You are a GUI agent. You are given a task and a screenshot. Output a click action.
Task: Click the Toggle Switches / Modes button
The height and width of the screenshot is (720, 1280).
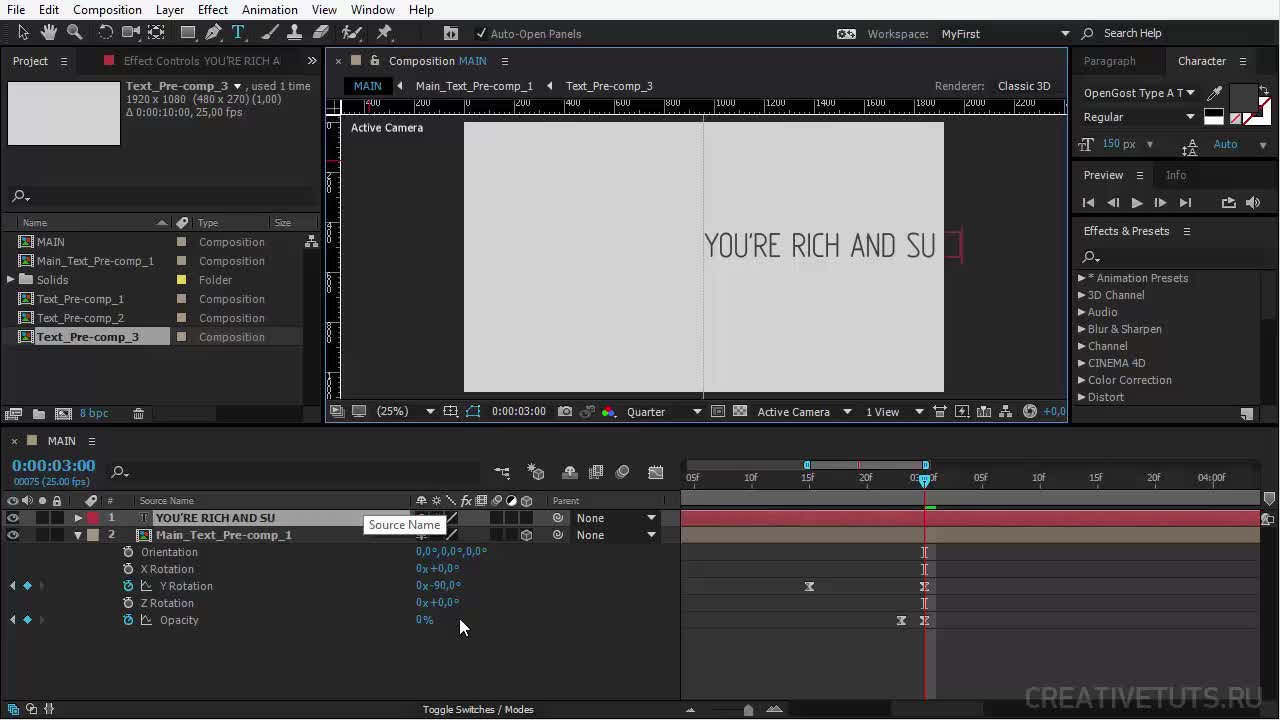(x=477, y=710)
